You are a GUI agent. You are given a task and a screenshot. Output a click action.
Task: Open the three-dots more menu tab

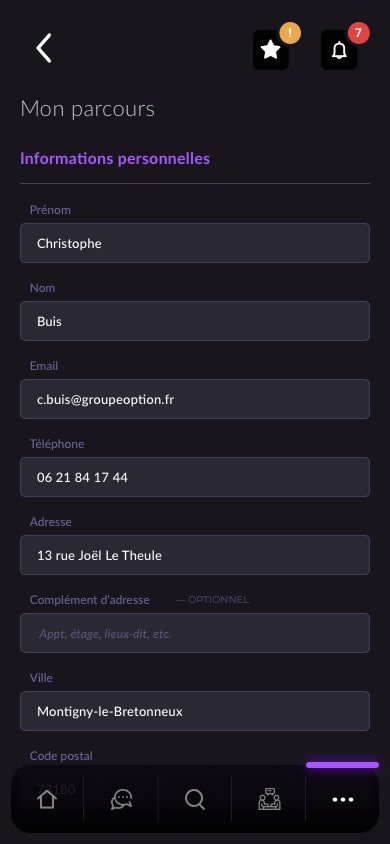[343, 800]
